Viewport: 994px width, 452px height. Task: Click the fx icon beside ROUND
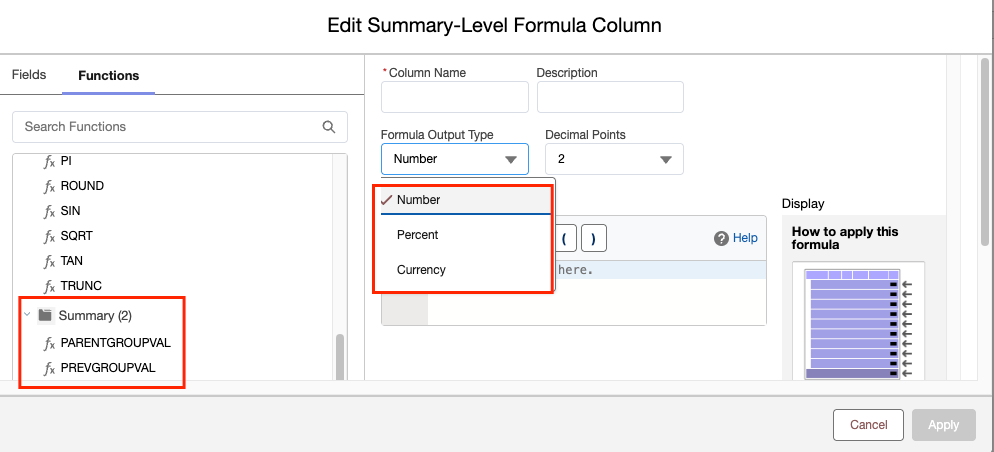[x=49, y=187]
